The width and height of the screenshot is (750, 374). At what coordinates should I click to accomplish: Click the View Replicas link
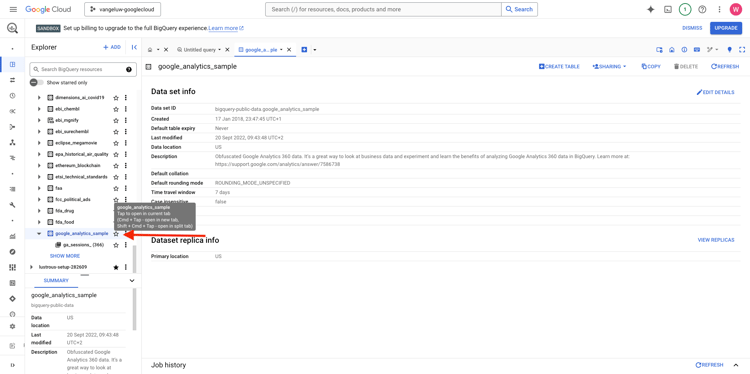point(716,240)
